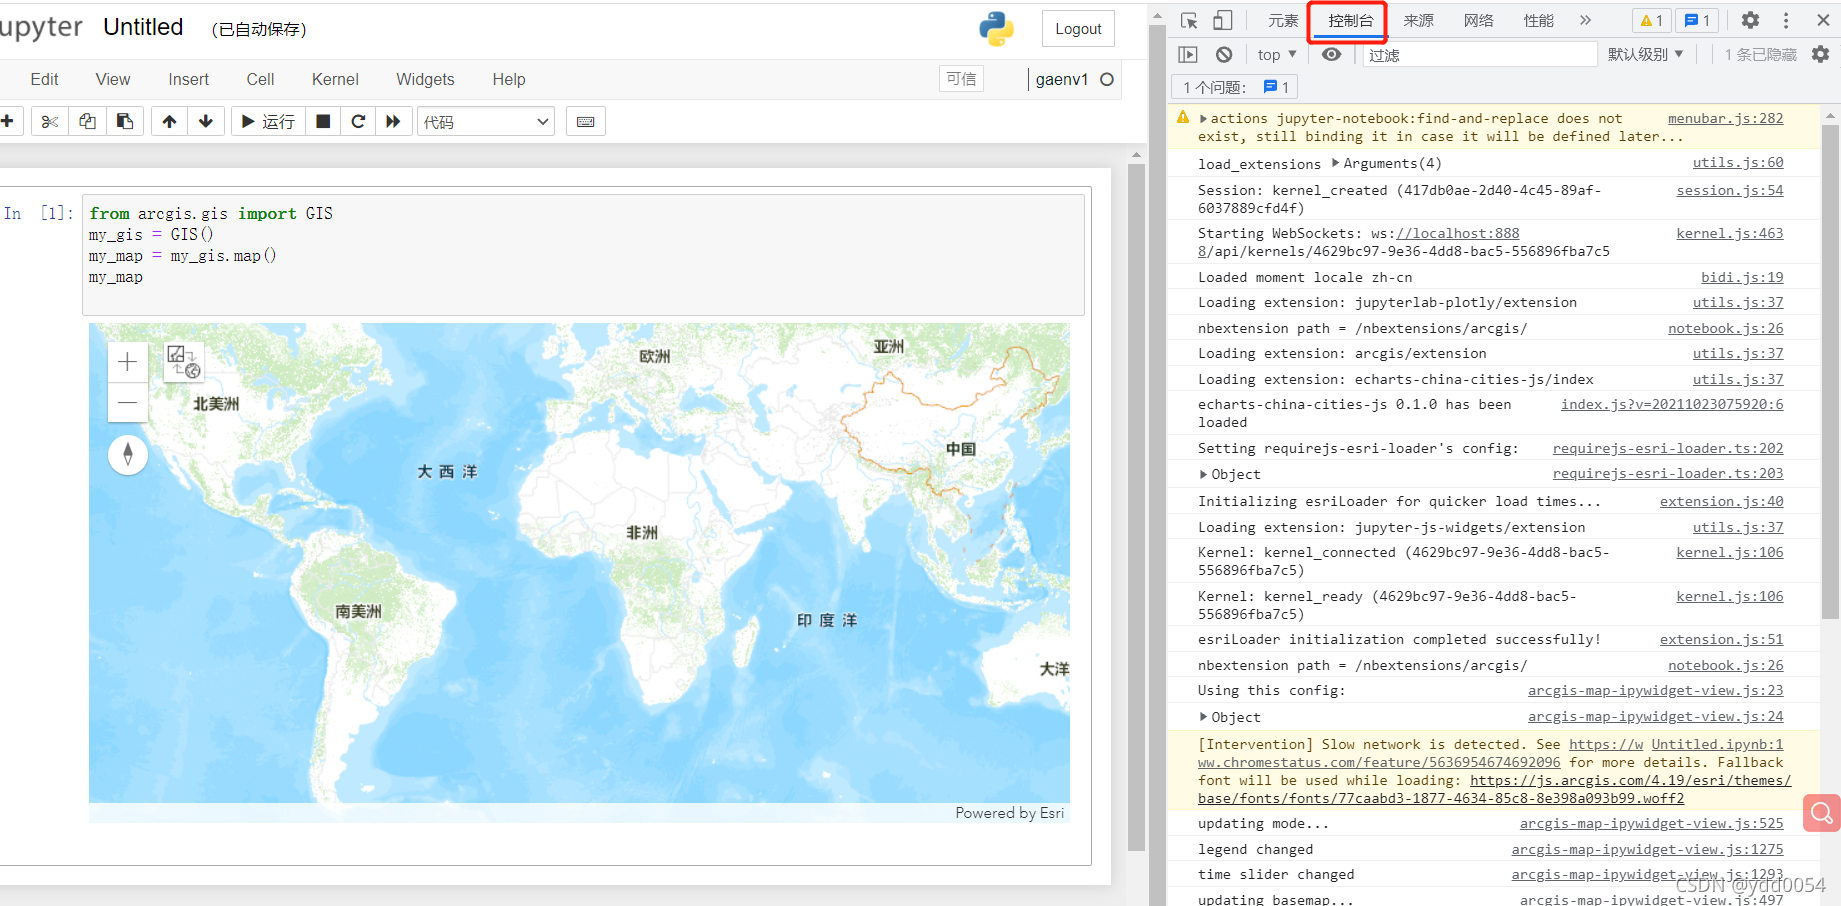Screen dimensions: 1841x906
Task: Click inside the 过滤 filter input field
Action: 1480,54
